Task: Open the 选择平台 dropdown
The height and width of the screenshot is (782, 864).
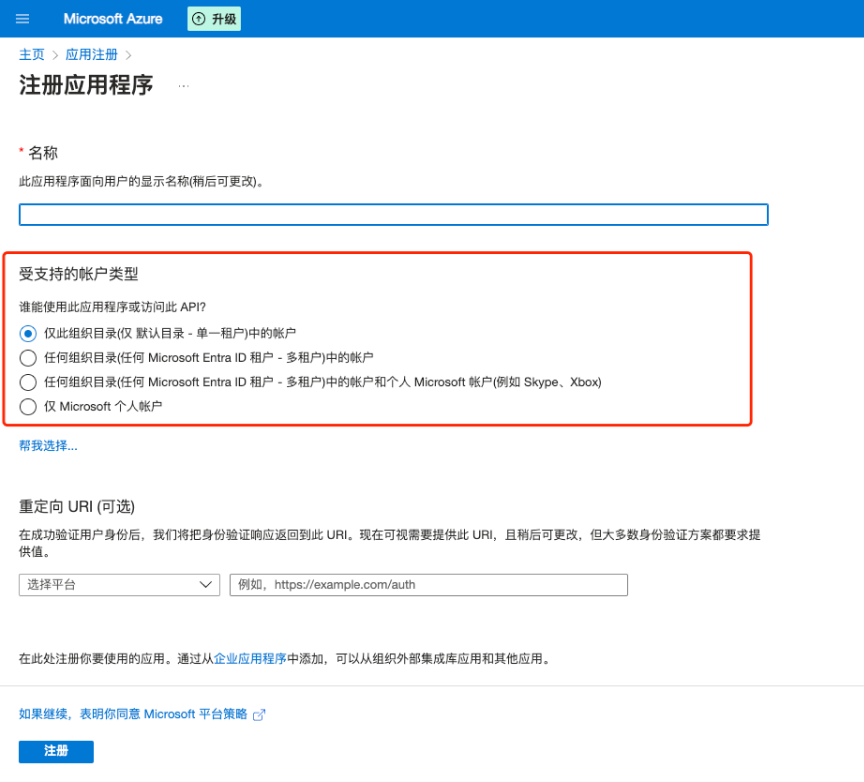Action: point(119,585)
